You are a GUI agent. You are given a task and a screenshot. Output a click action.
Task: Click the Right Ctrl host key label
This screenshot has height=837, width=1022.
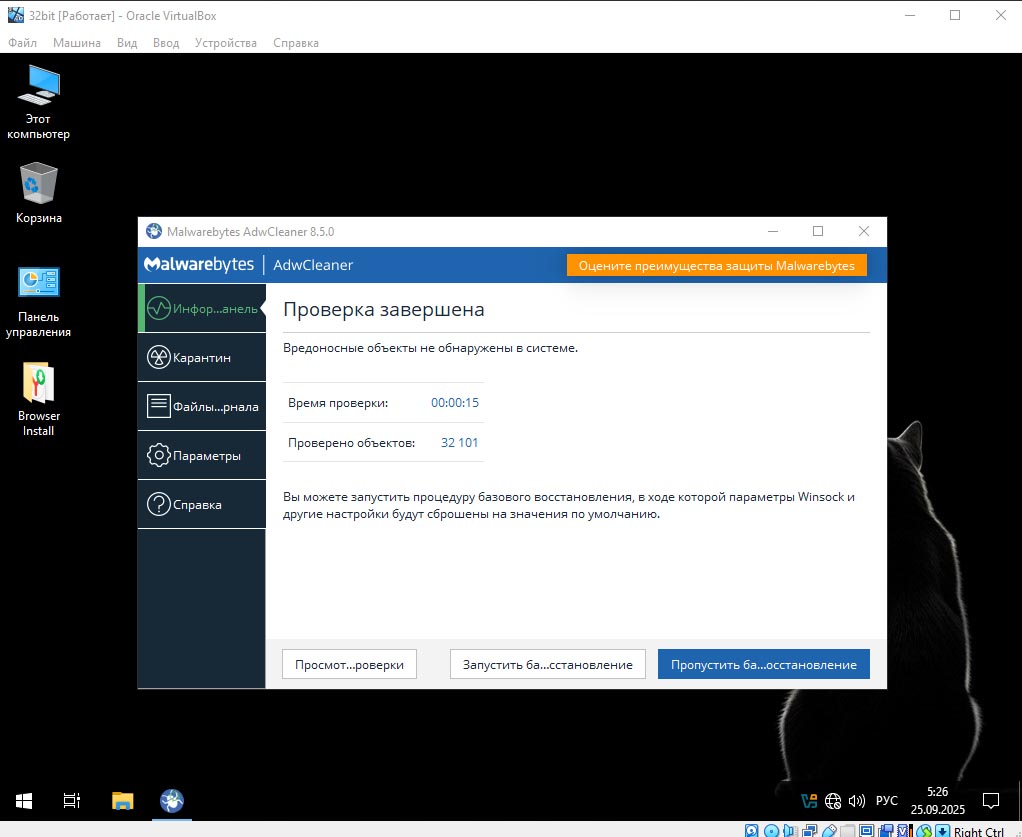pyautogui.click(x=978, y=831)
